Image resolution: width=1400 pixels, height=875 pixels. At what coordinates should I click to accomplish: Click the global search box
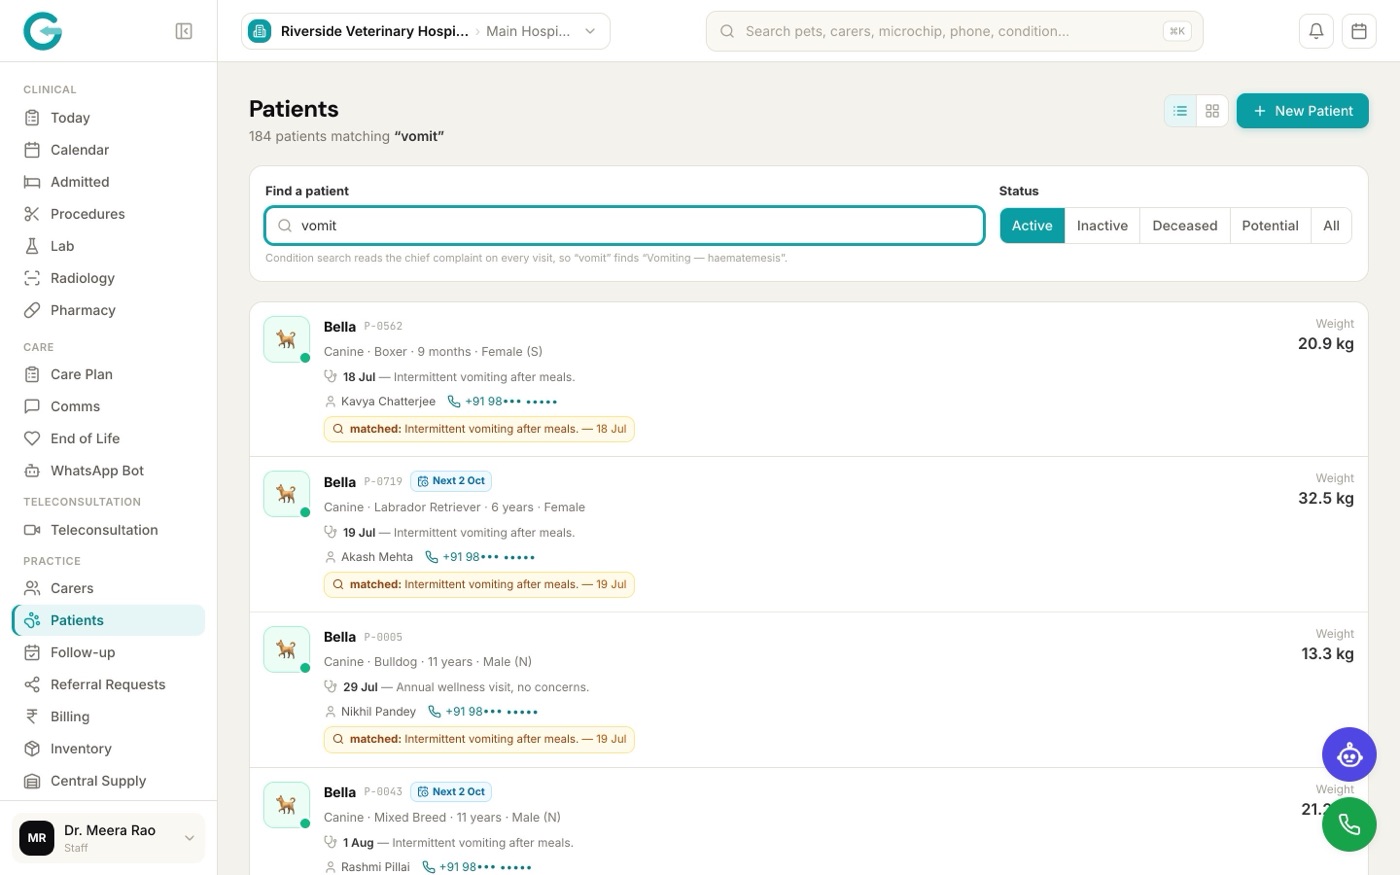click(x=954, y=31)
